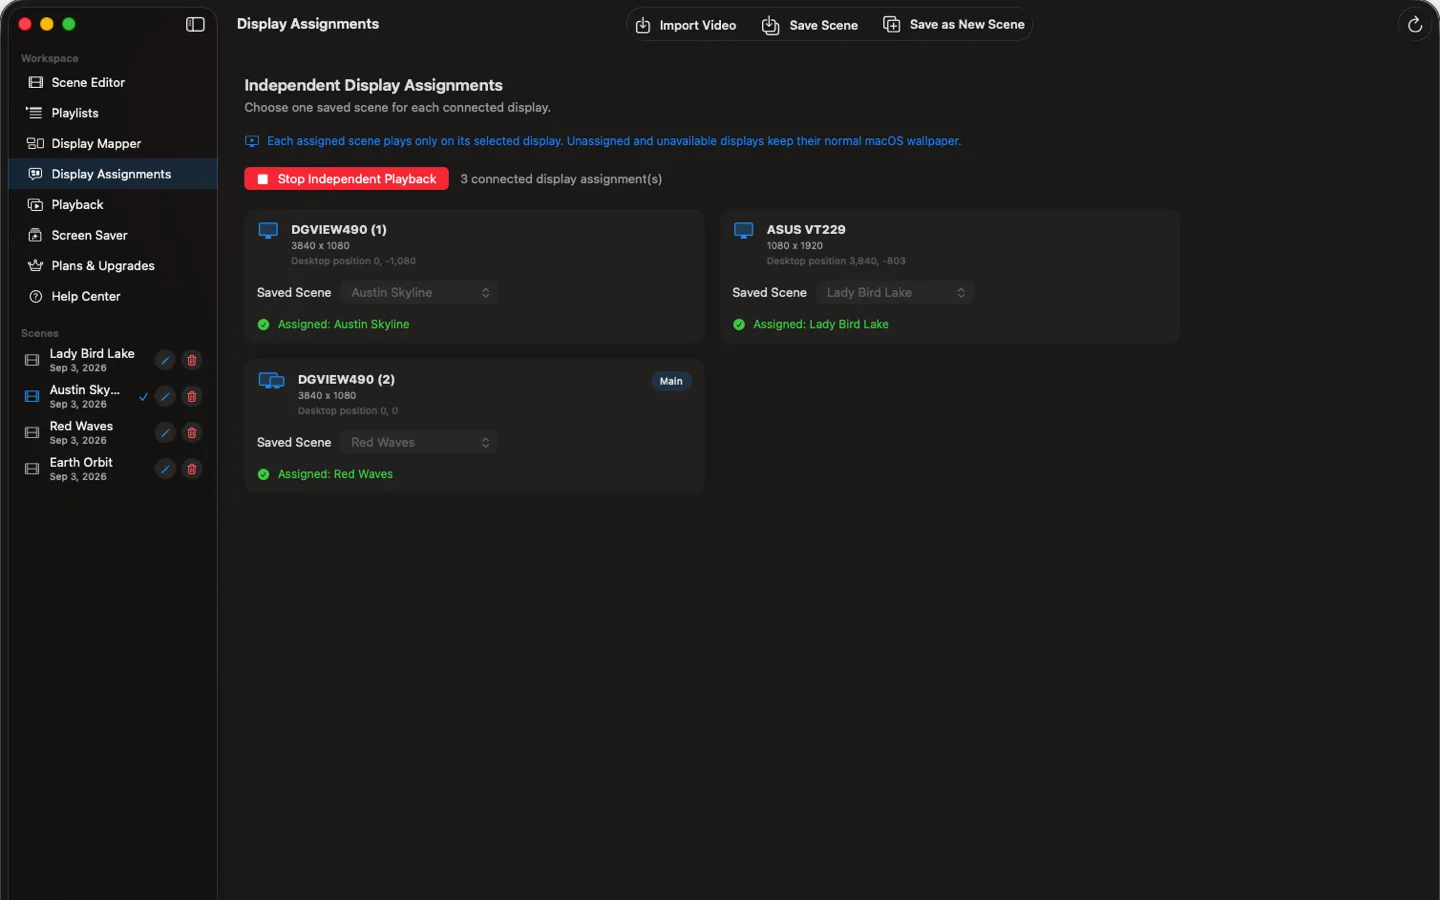Delete the Lady Bird Lake scene
Viewport: 1440px width, 900px height.
(x=192, y=360)
